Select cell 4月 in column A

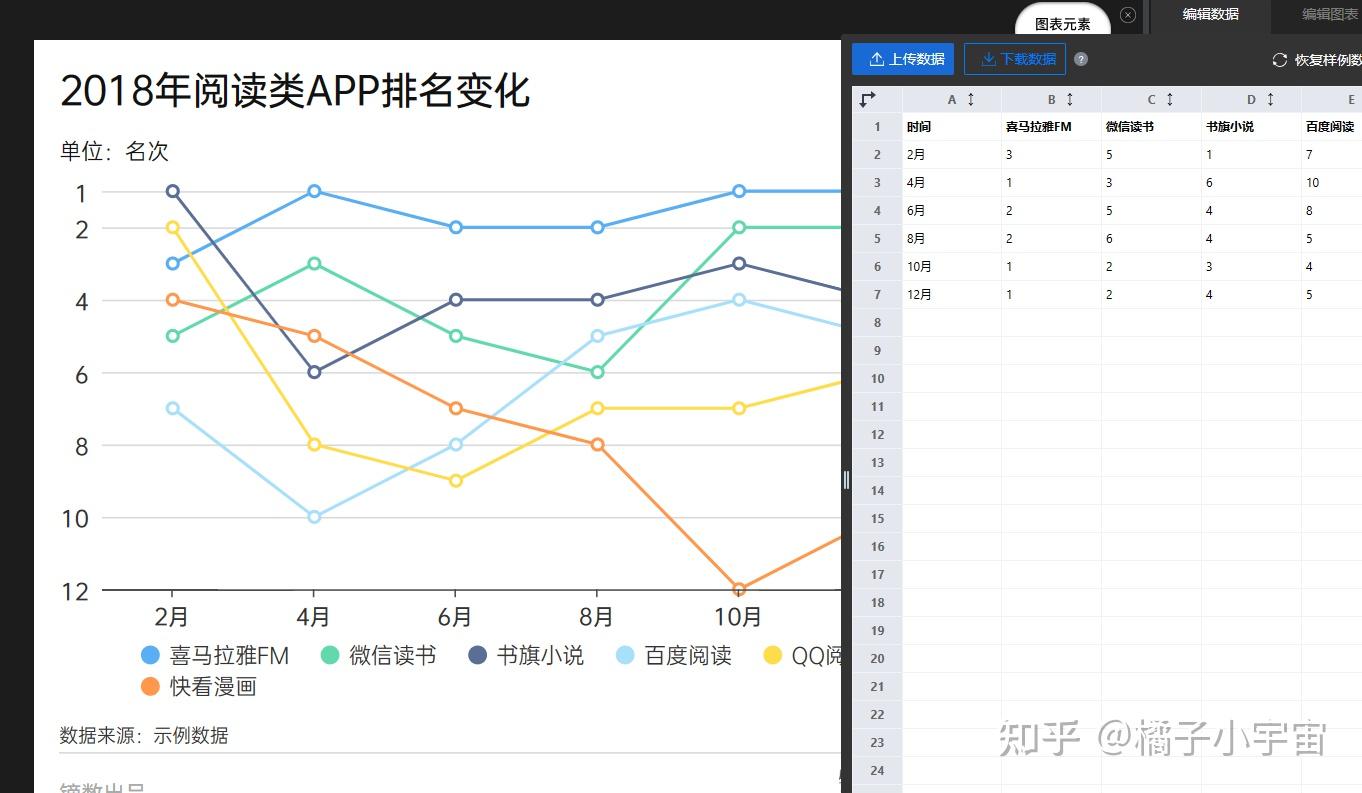(951, 183)
